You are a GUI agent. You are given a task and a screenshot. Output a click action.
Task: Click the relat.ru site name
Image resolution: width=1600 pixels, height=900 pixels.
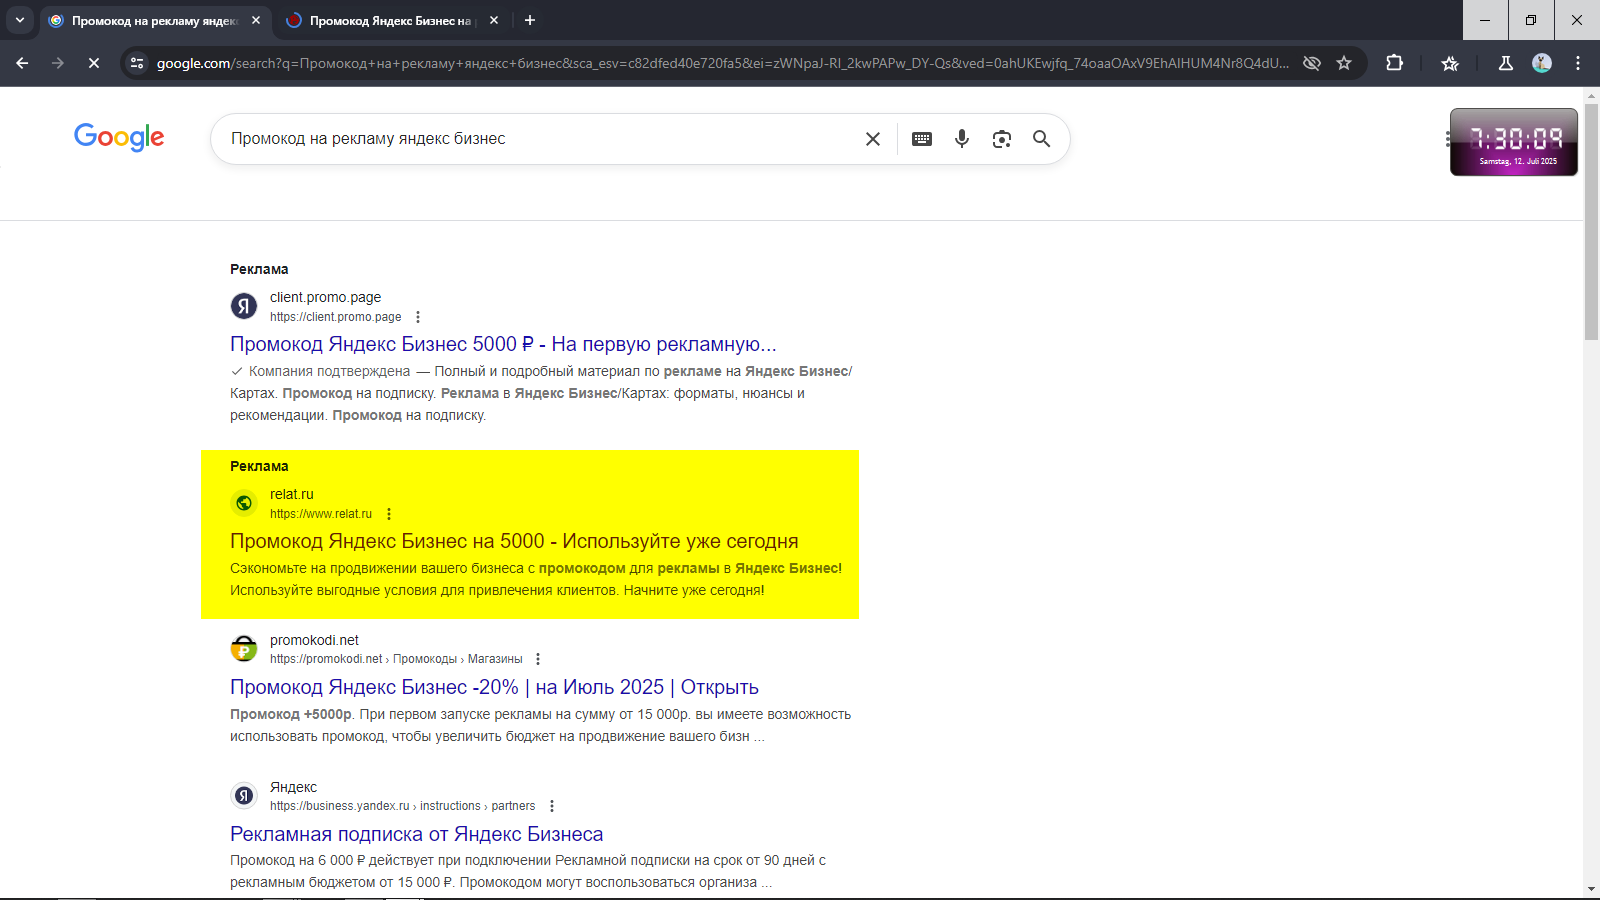[291, 494]
